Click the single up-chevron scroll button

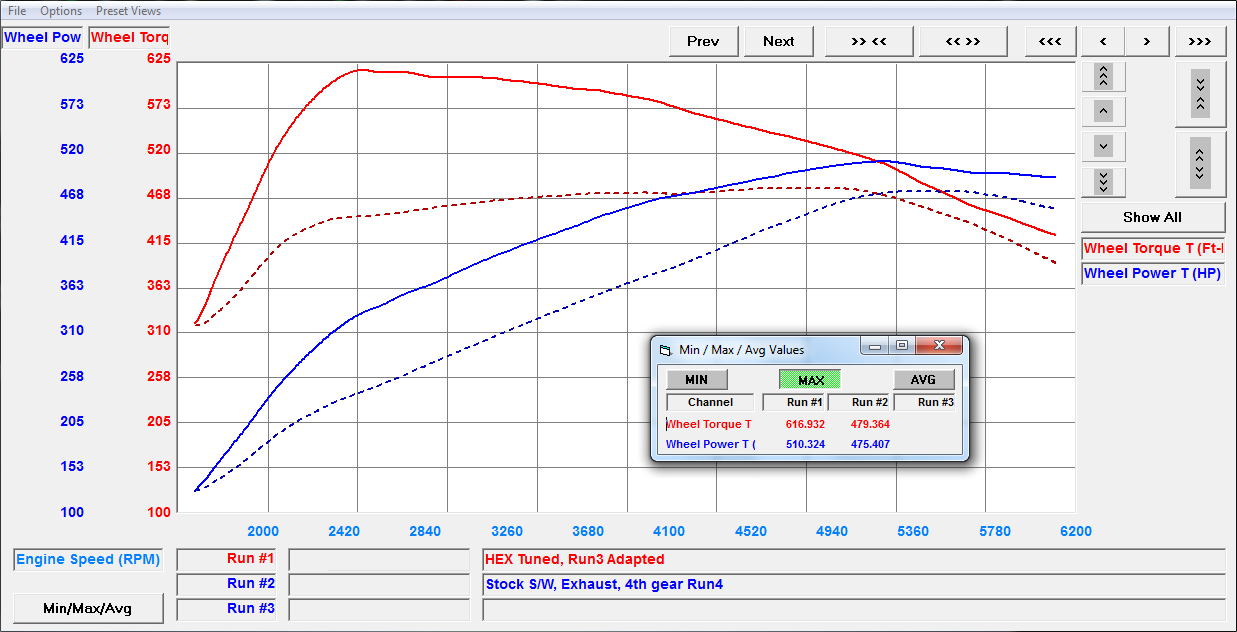point(1103,111)
